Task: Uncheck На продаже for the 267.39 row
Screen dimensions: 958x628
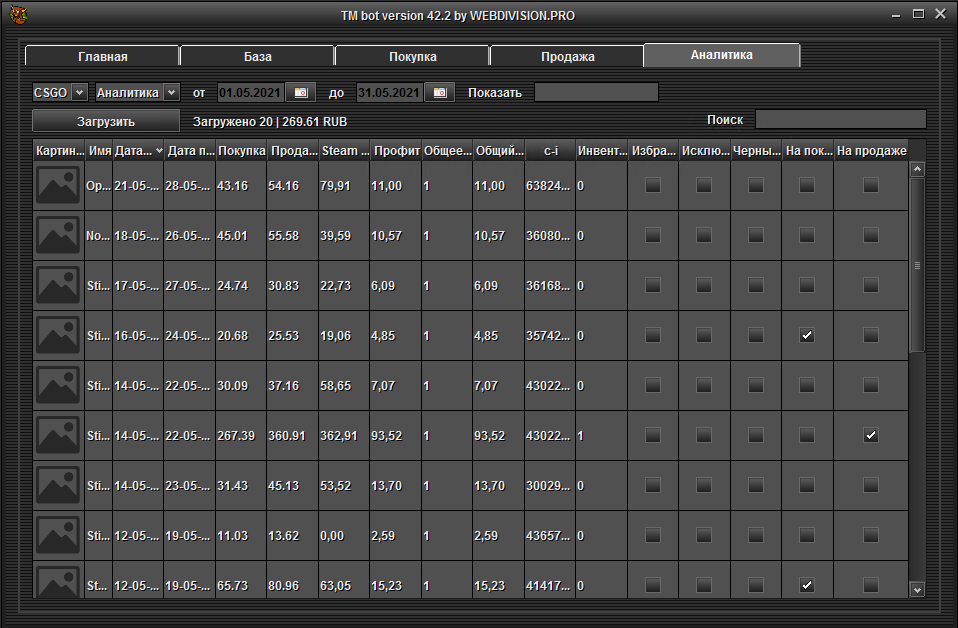Action: click(871, 436)
